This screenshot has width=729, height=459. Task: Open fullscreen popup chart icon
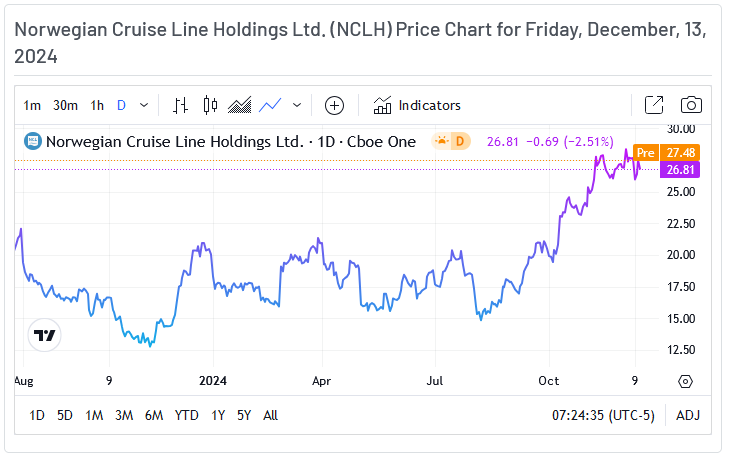pos(653,105)
